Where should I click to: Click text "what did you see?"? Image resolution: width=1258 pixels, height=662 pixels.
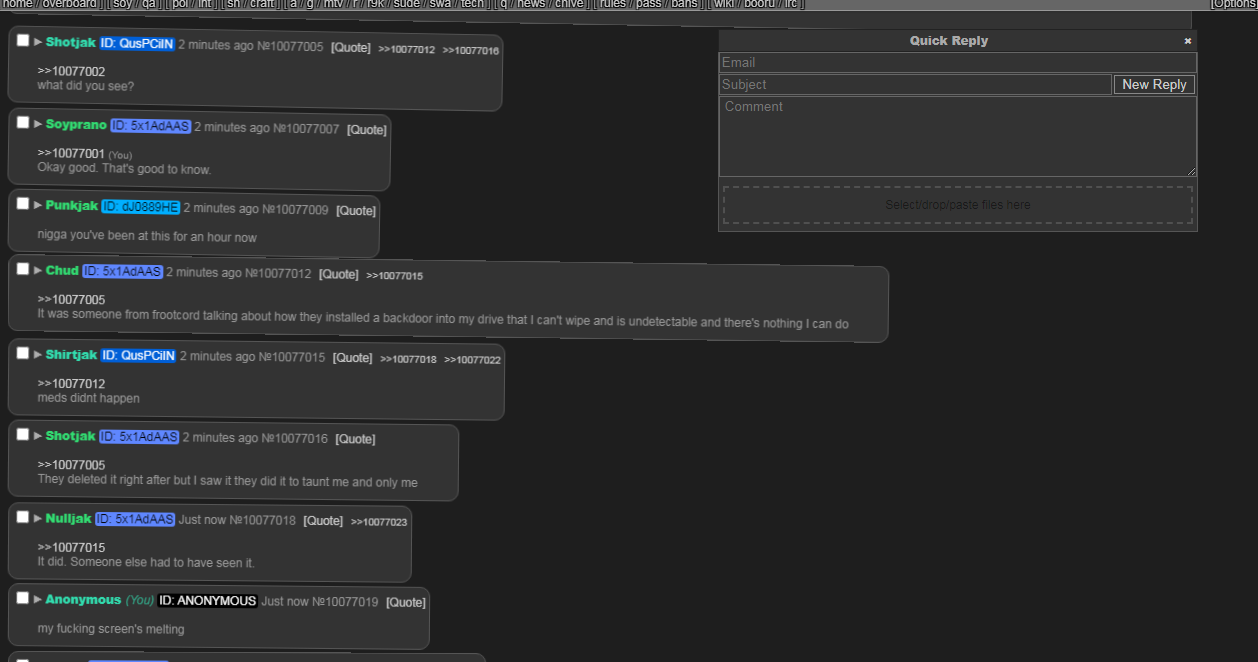point(85,86)
